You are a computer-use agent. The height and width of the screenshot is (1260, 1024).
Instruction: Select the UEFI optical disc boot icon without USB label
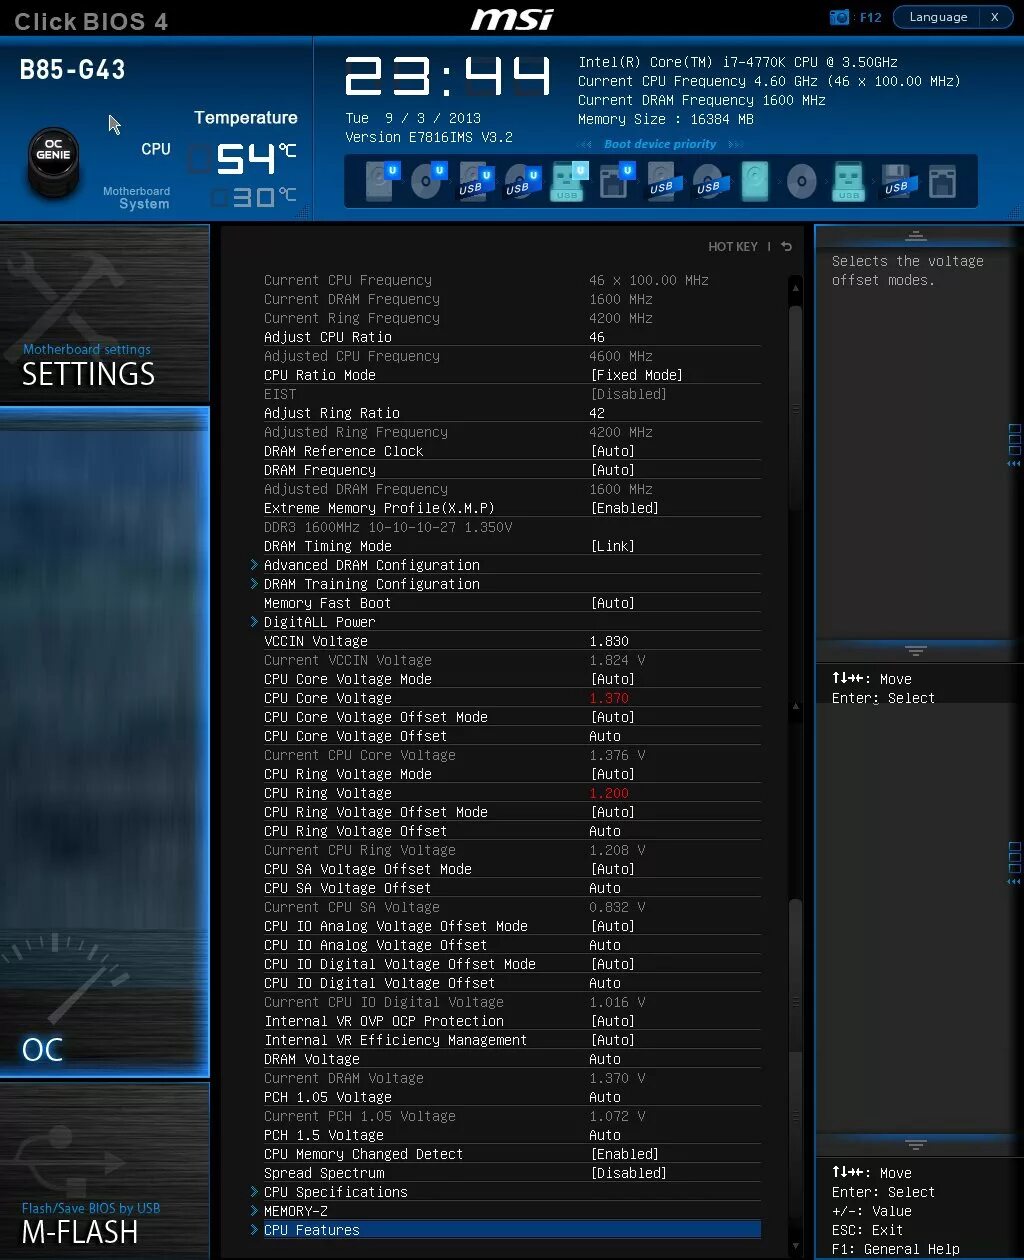428,182
